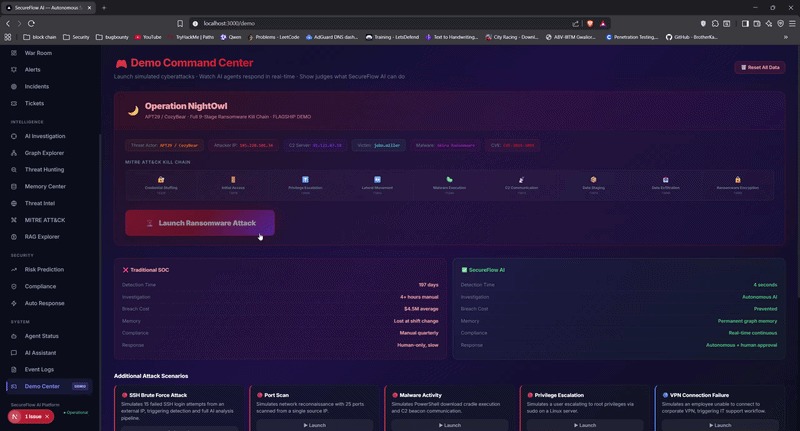
Task: Select the RAG Explorer search icon
Action: click(x=14, y=237)
